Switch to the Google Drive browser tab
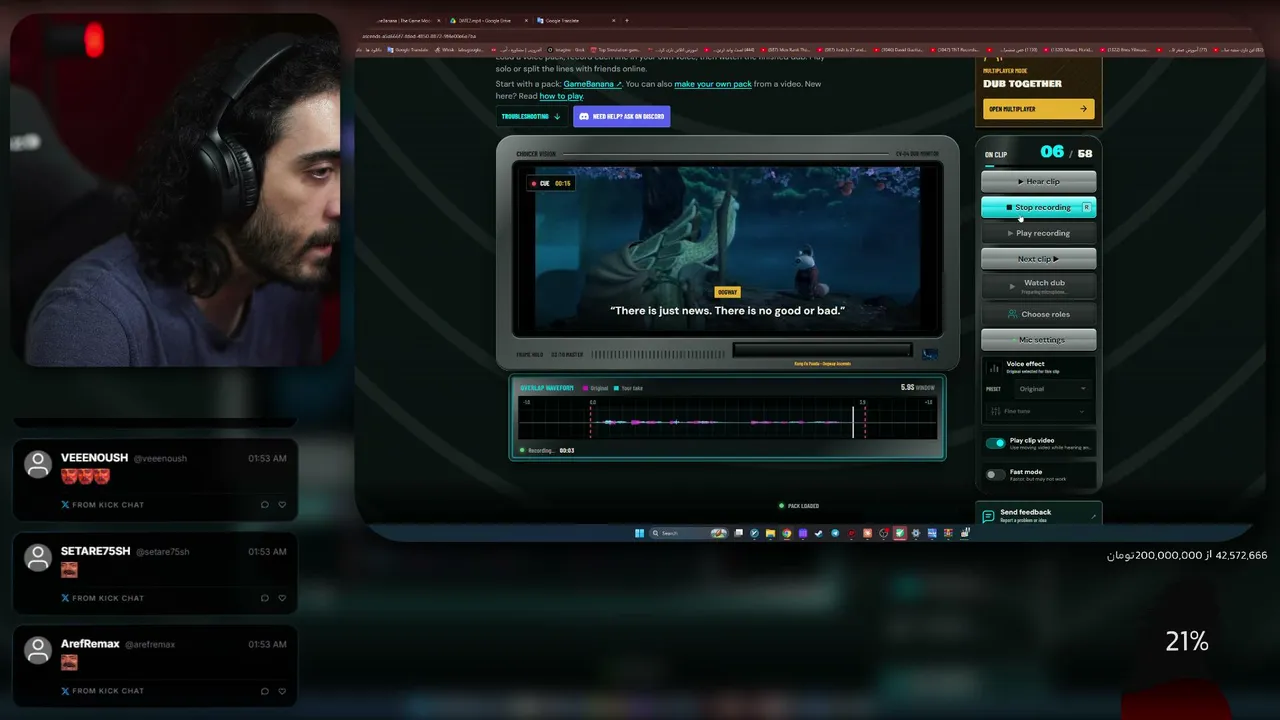The image size is (1280, 720). click(492, 20)
